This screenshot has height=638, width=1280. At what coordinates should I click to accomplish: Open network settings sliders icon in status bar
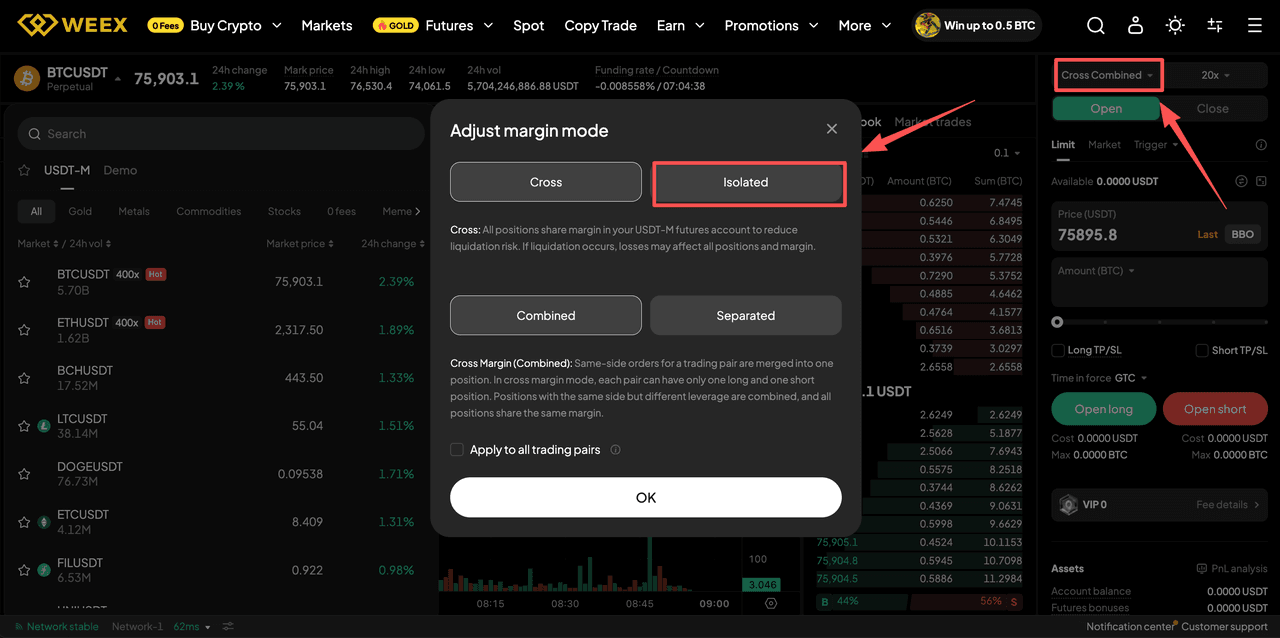pyautogui.click(x=228, y=627)
